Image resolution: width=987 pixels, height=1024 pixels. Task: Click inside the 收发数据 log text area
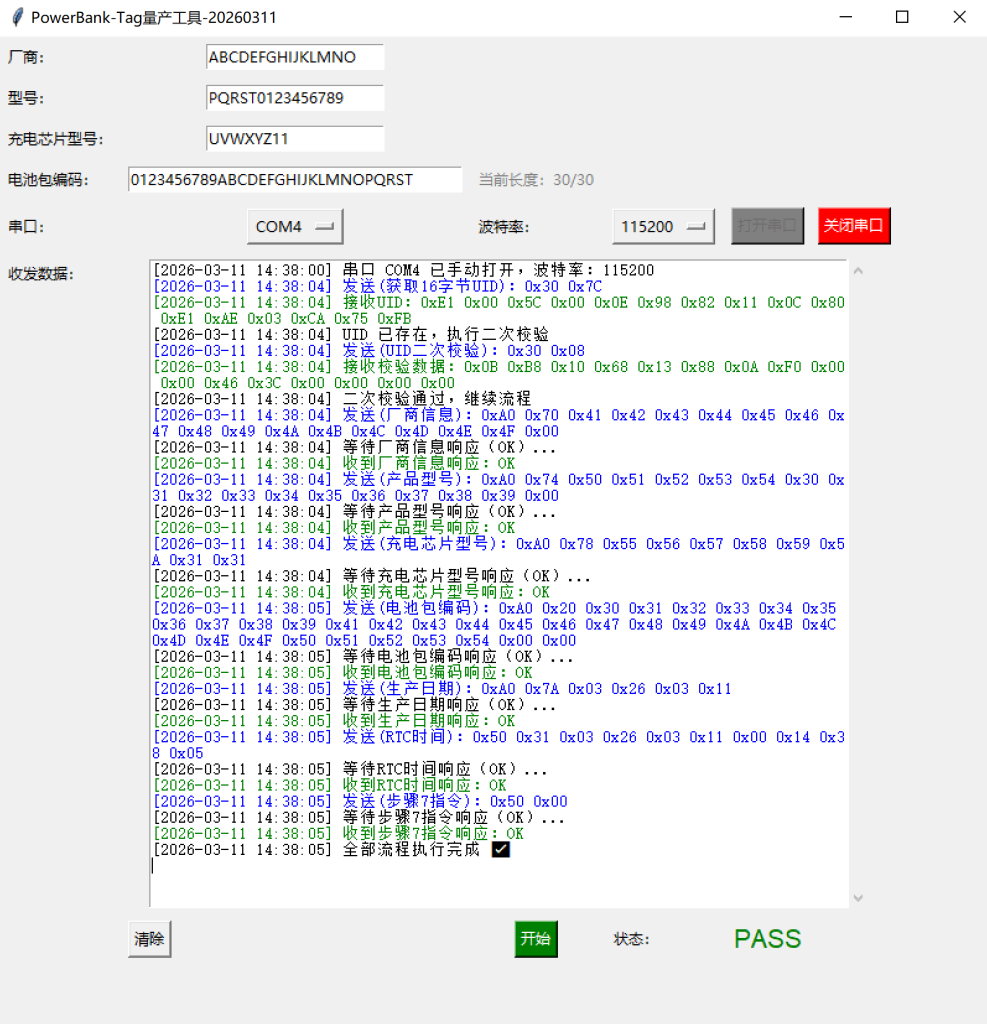point(498,880)
